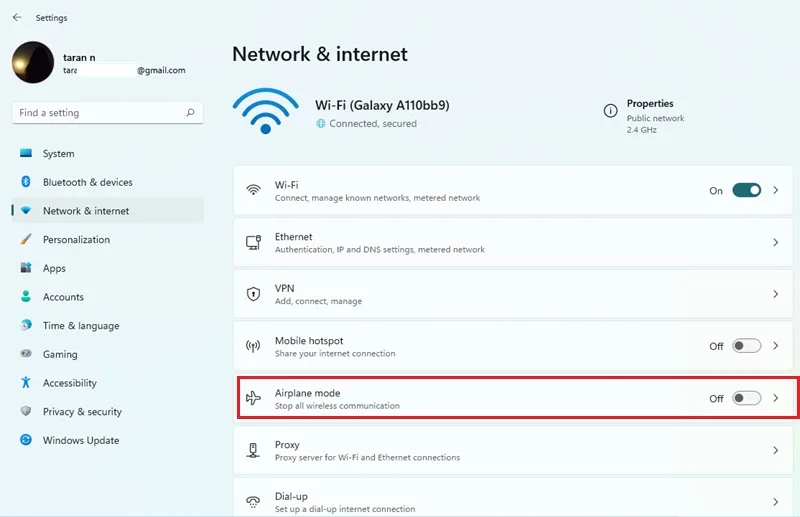Expand Ethernet settings chevron
800x517 pixels.
coord(776,242)
